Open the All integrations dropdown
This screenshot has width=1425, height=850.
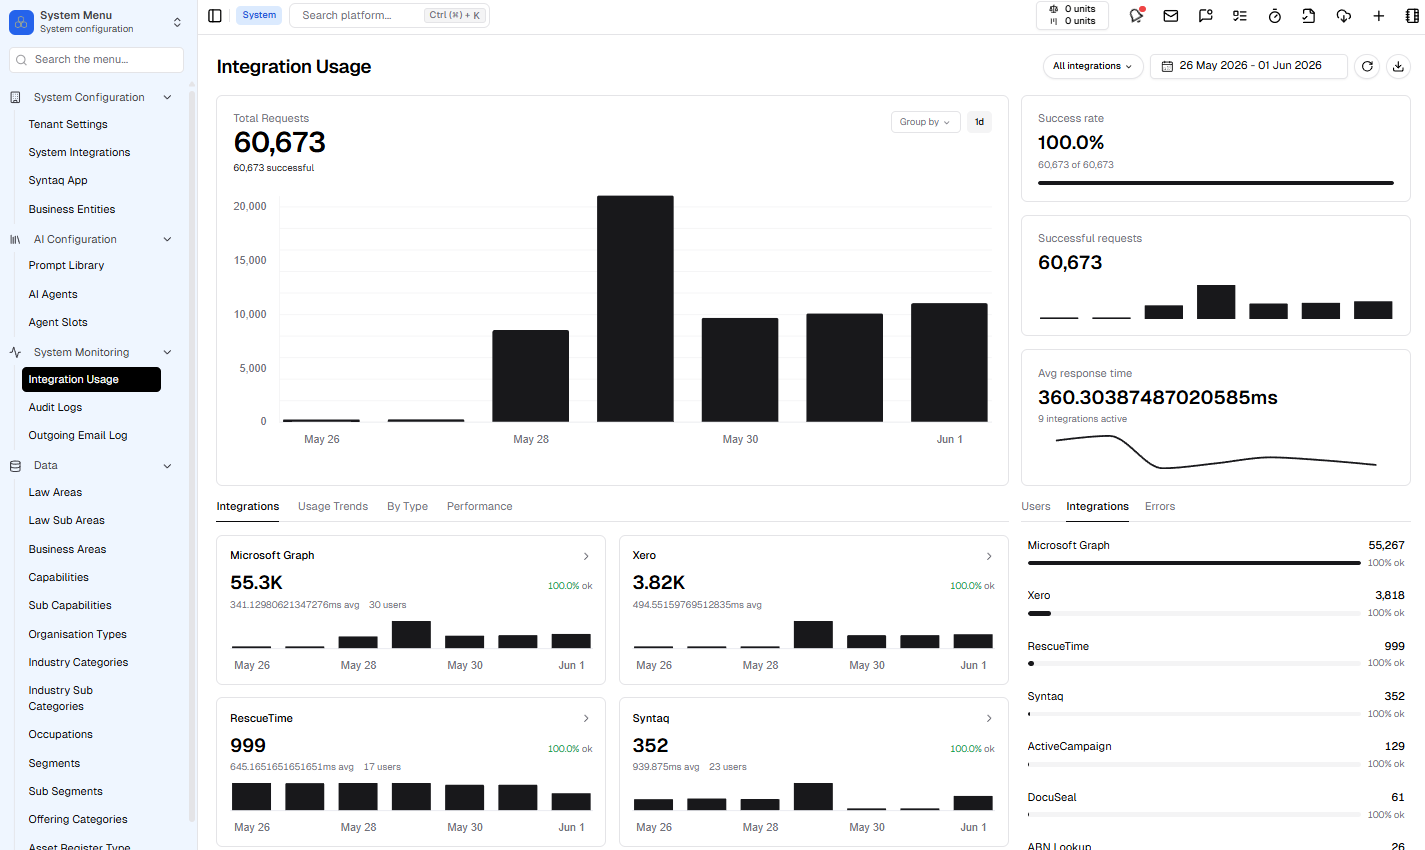coord(1093,66)
